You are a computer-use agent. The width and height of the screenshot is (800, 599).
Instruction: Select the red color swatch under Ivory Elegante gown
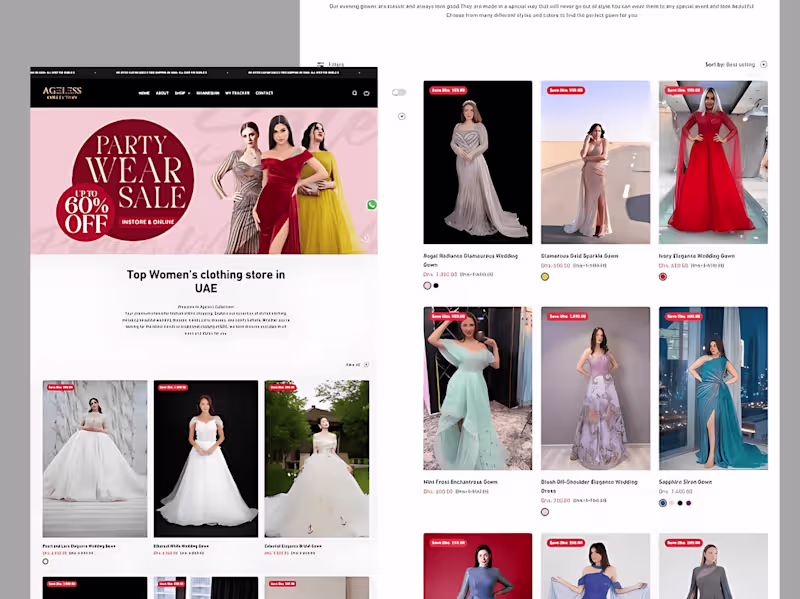click(x=662, y=276)
